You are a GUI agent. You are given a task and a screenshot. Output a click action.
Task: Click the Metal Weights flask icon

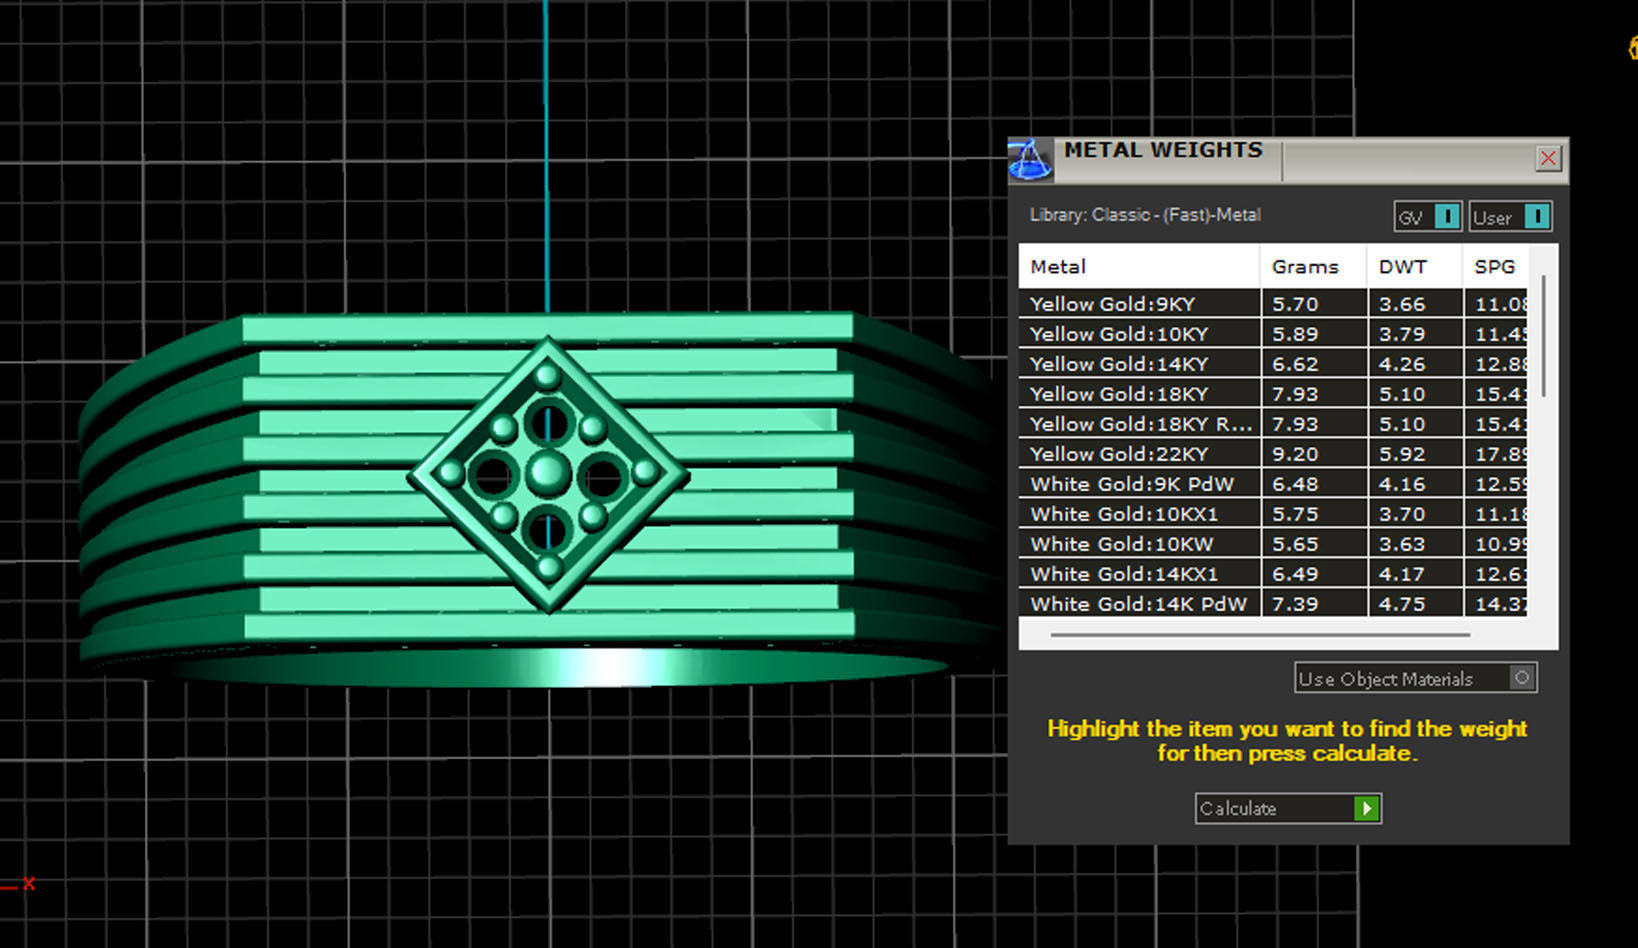pyautogui.click(x=1030, y=160)
